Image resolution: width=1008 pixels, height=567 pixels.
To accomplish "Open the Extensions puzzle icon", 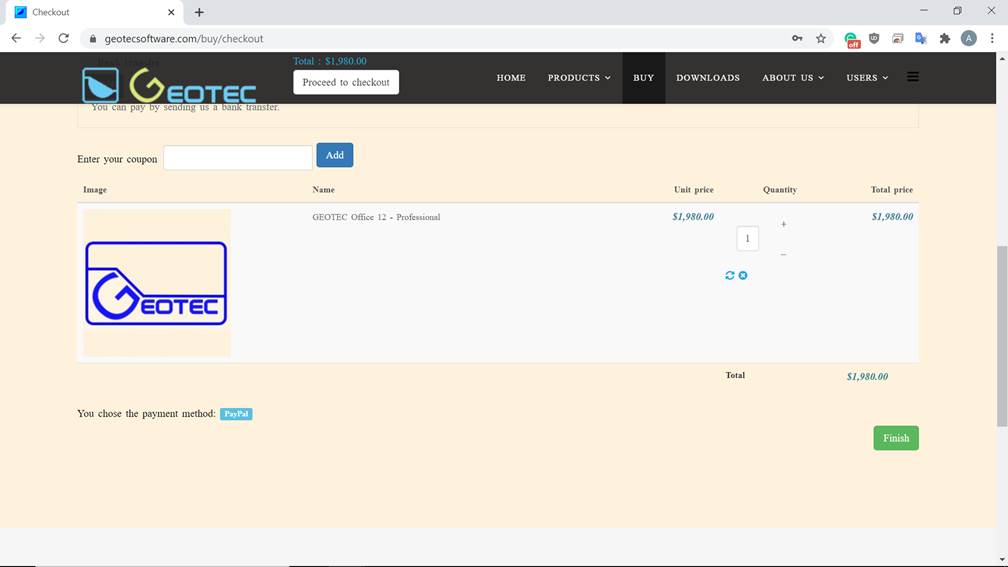I will pos(944,39).
